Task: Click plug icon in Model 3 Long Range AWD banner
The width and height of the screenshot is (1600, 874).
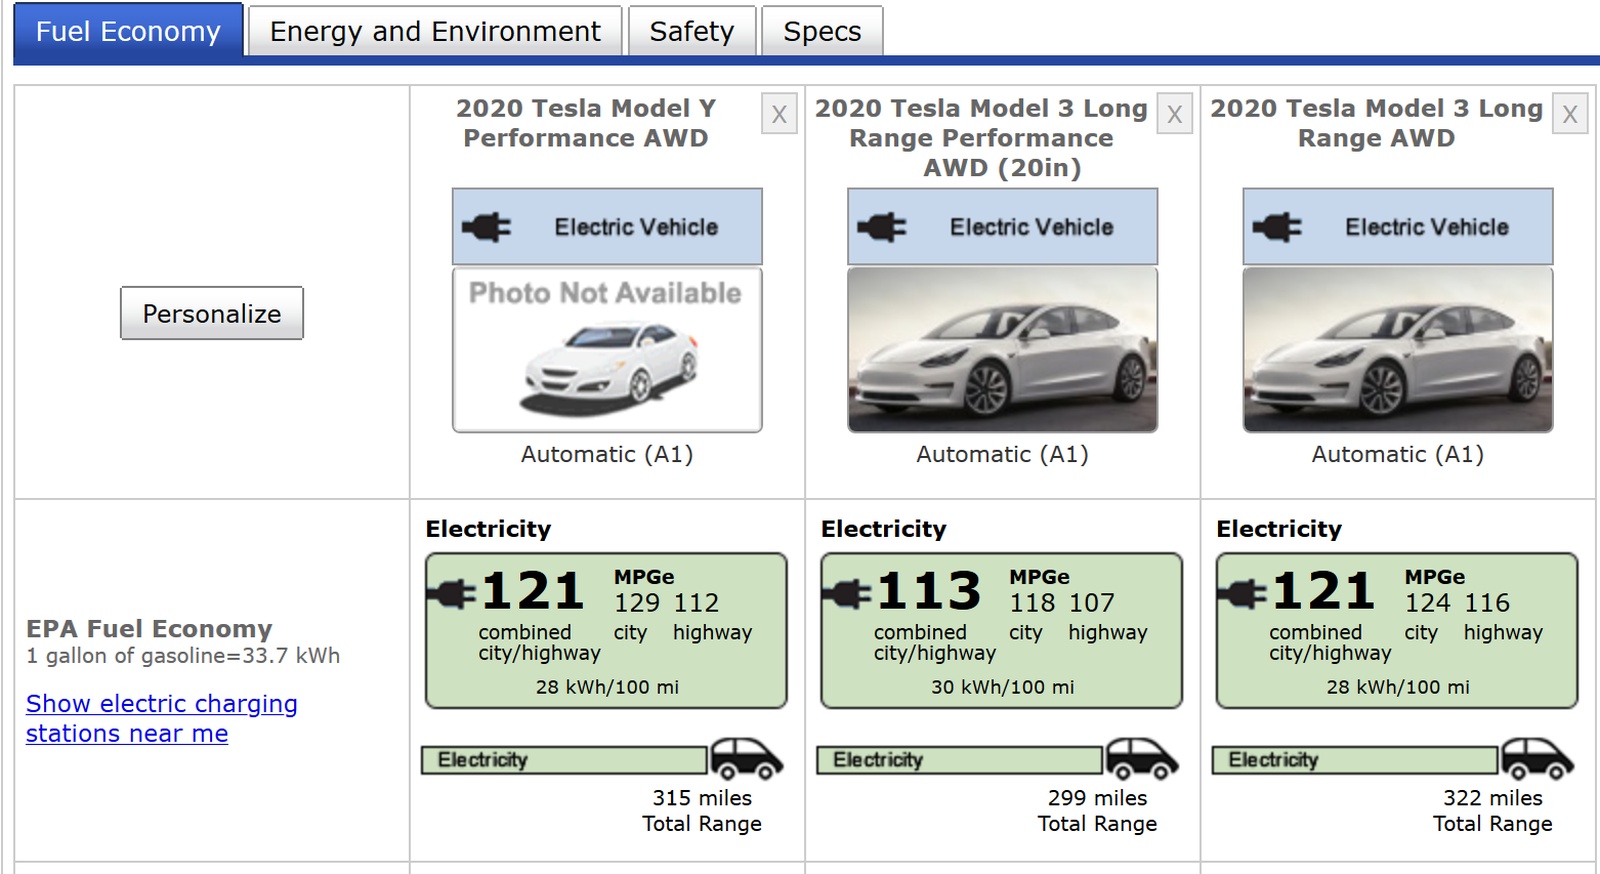Action: 1277,227
